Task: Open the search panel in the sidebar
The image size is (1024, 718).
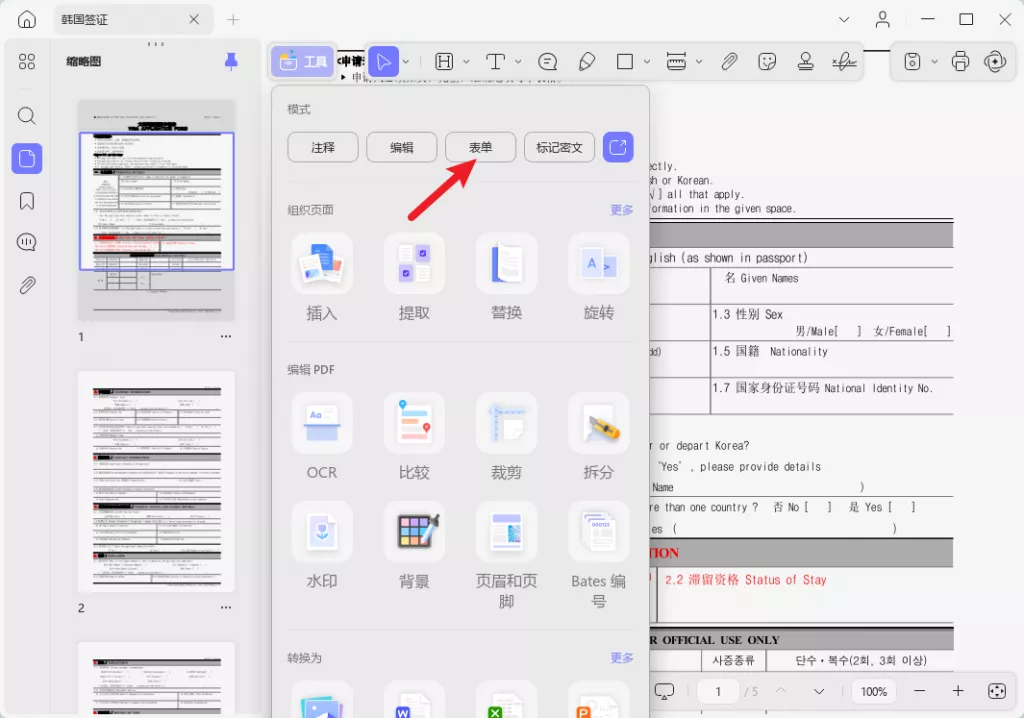Action: (26, 115)
